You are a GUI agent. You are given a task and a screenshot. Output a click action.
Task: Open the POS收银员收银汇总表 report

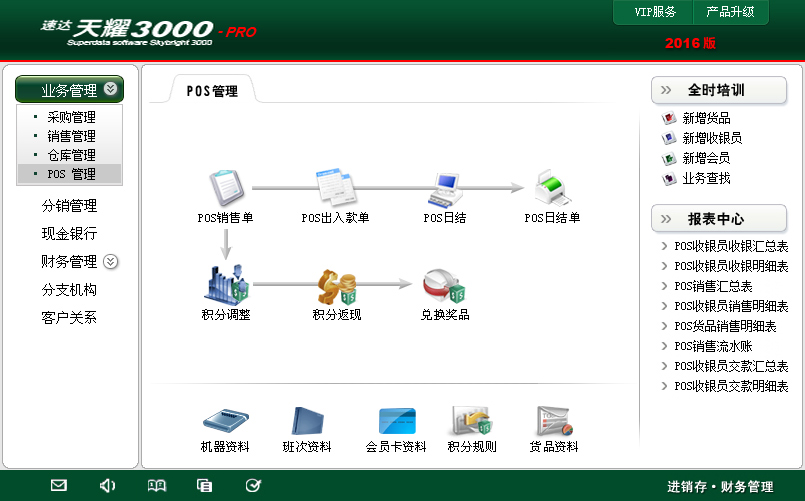(731, 246)
